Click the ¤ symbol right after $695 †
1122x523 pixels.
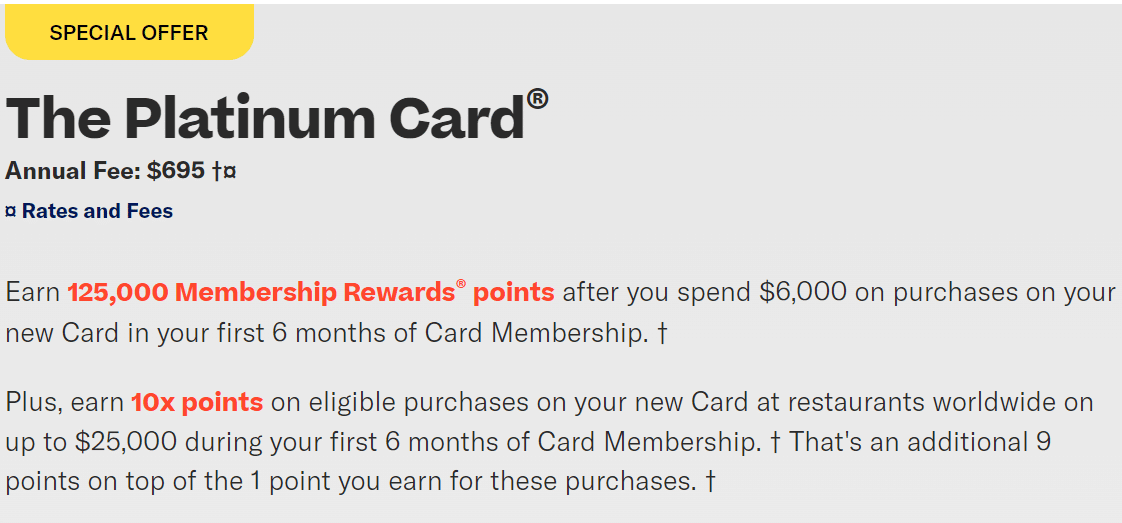click(x=230, y=172)
